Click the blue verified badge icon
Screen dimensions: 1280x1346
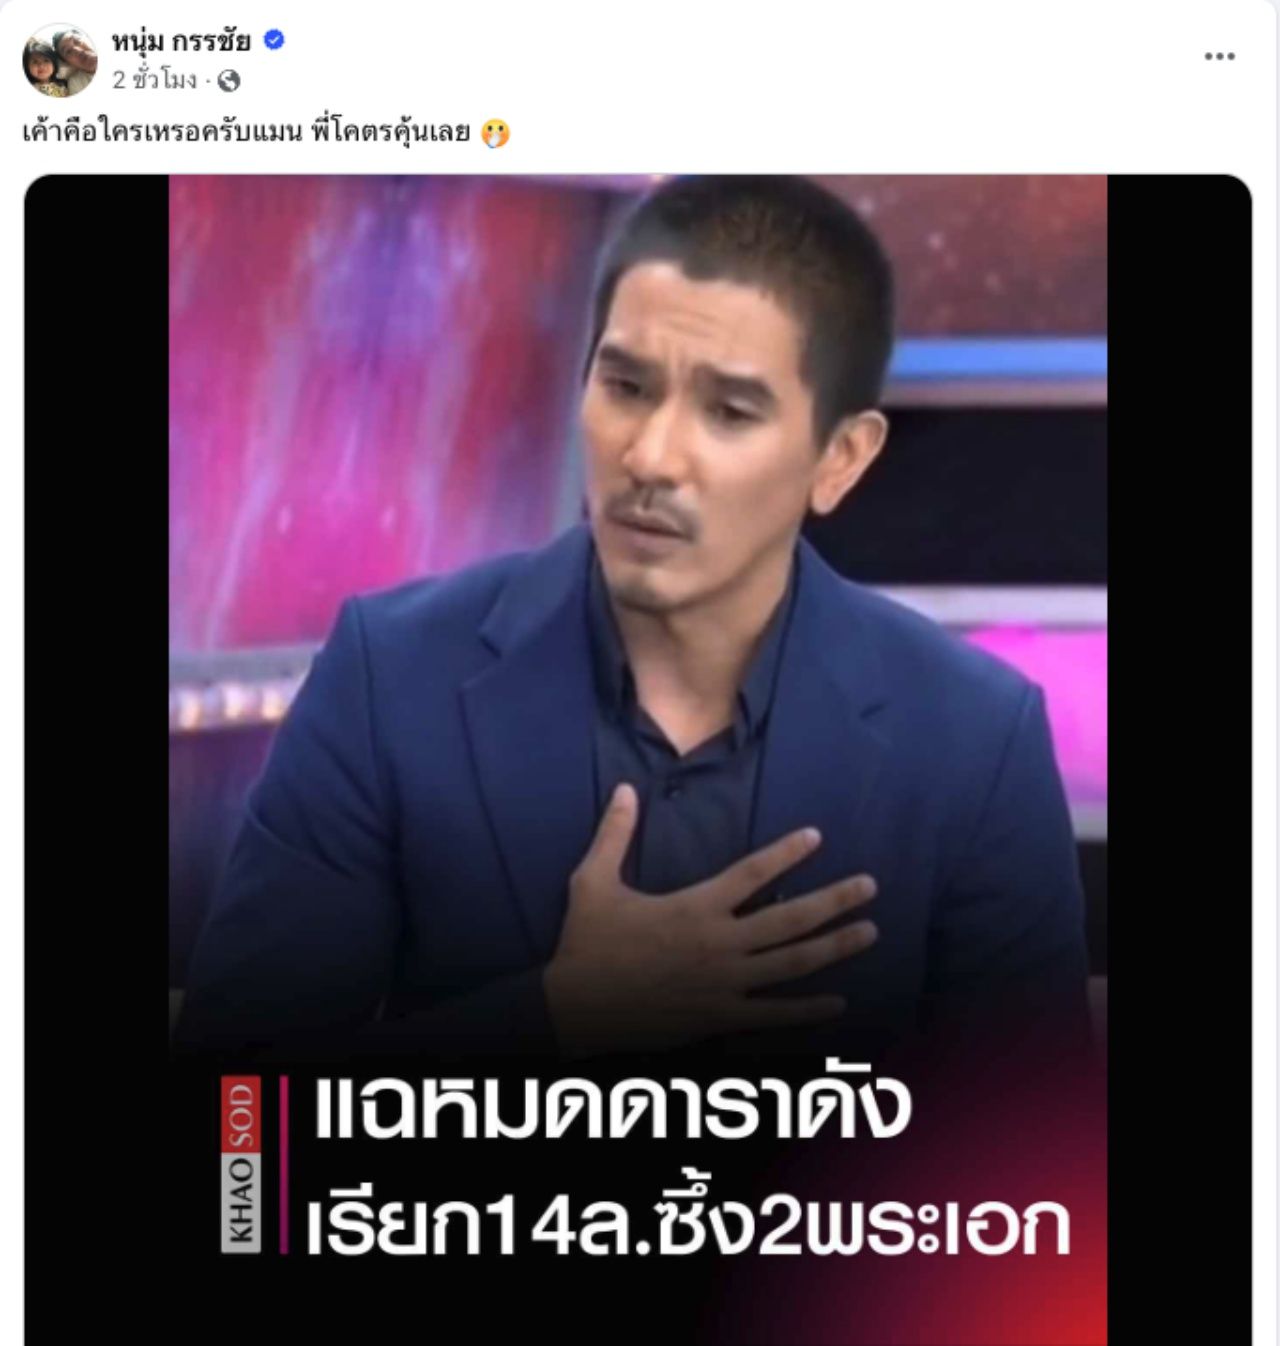[x=274, y=40]
